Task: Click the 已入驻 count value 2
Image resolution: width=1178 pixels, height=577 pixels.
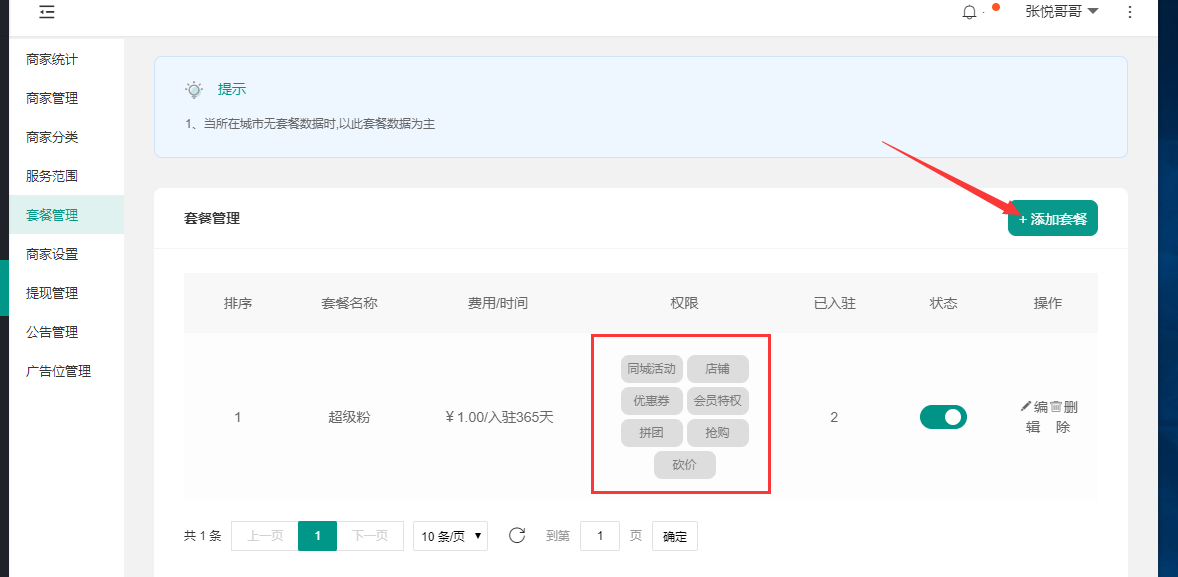Action: pos(834,418)
